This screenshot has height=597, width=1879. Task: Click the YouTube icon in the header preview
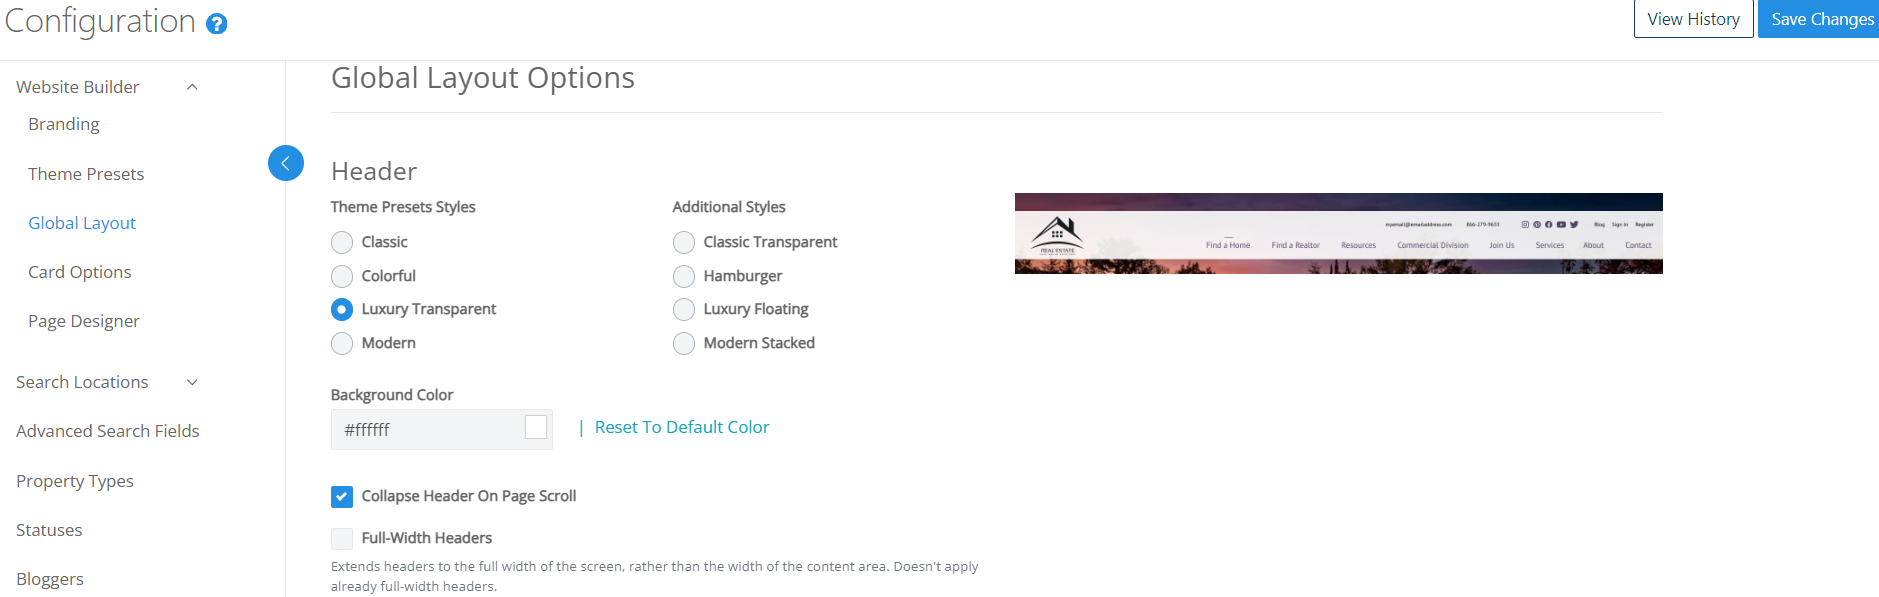(x=1560, y=225)
